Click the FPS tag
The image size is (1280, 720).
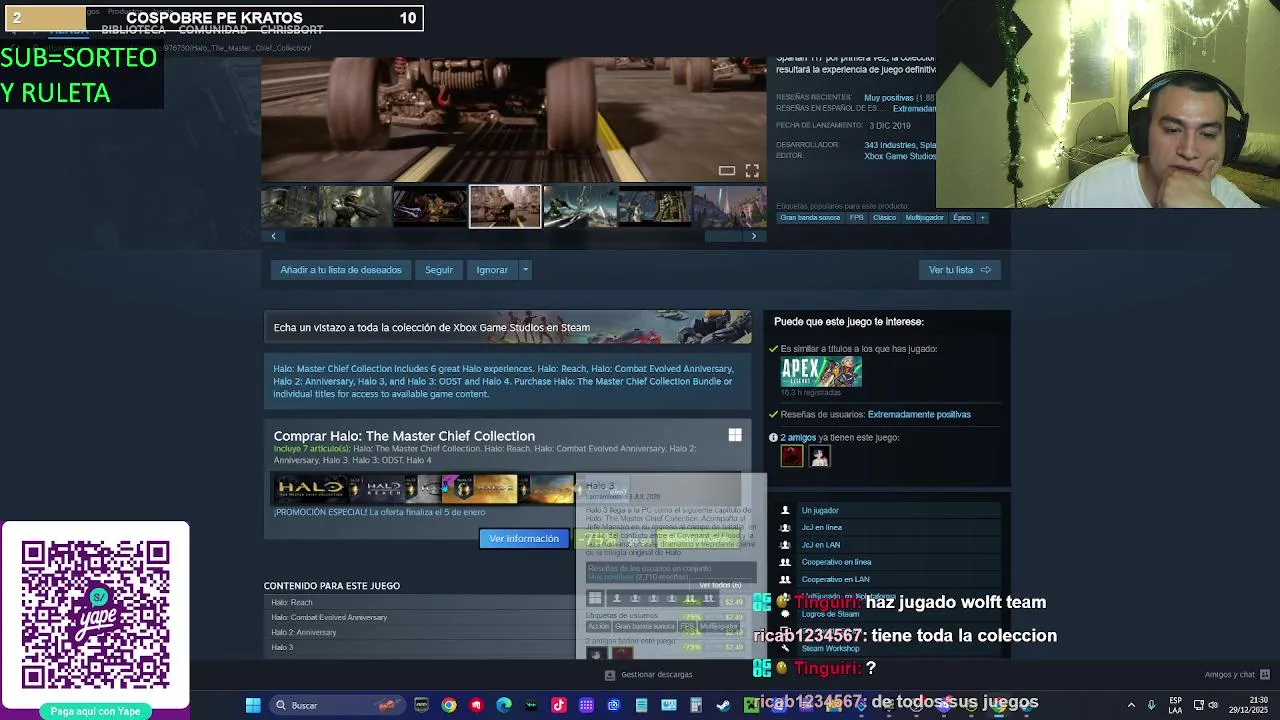(856, 218)
